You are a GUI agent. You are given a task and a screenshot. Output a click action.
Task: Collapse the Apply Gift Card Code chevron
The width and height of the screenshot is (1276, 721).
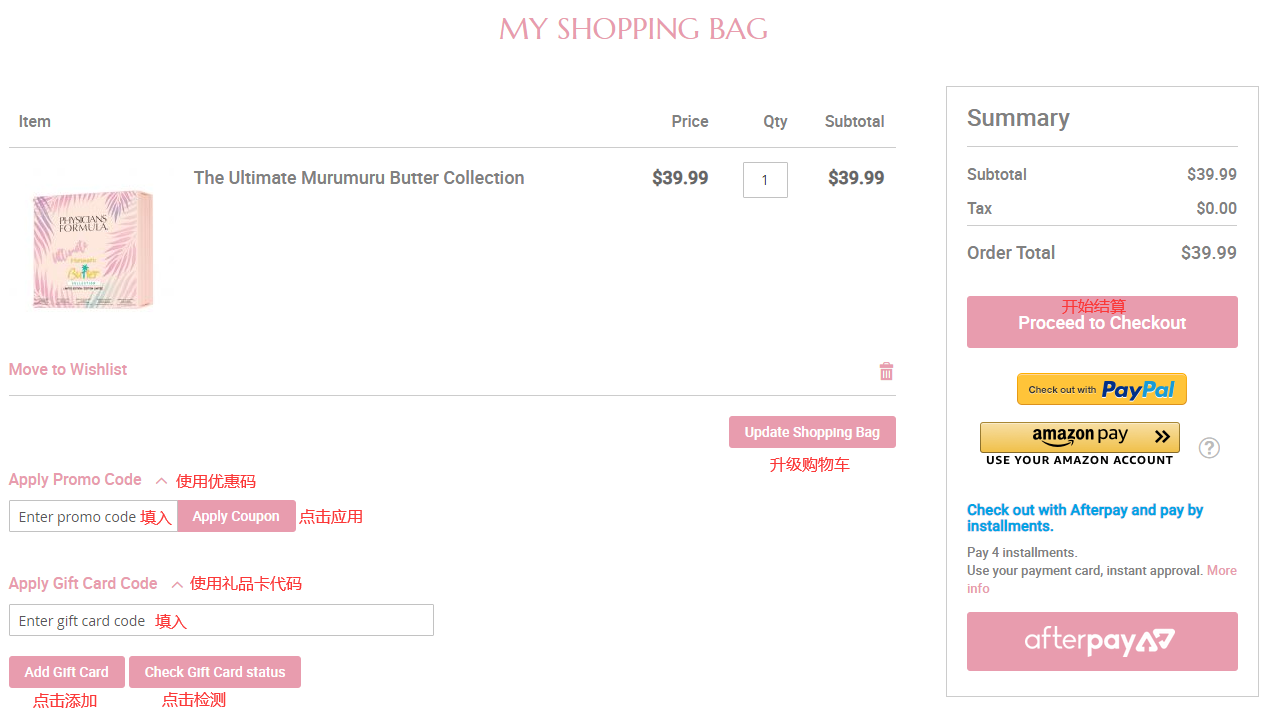[177, 584]
